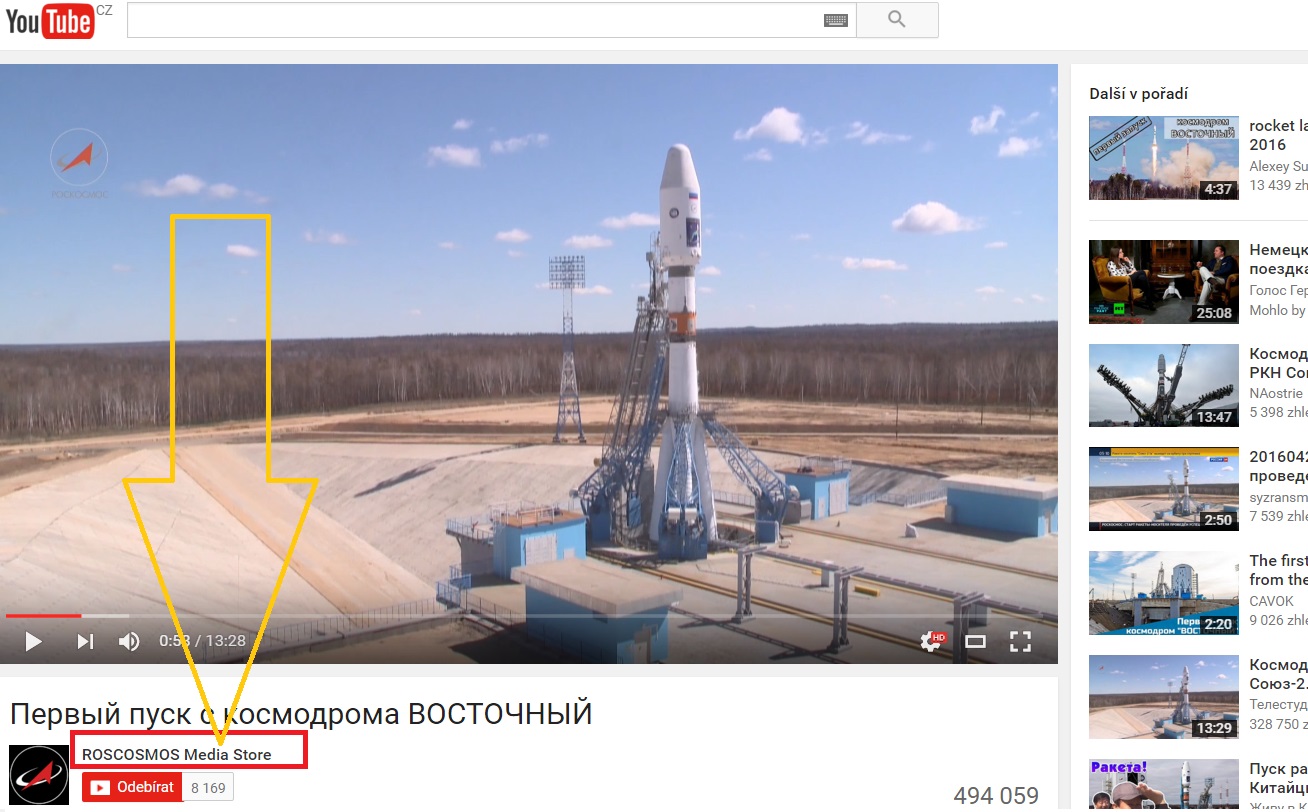
Task: Subscribe with the Odebírat button
Action: 132,788
